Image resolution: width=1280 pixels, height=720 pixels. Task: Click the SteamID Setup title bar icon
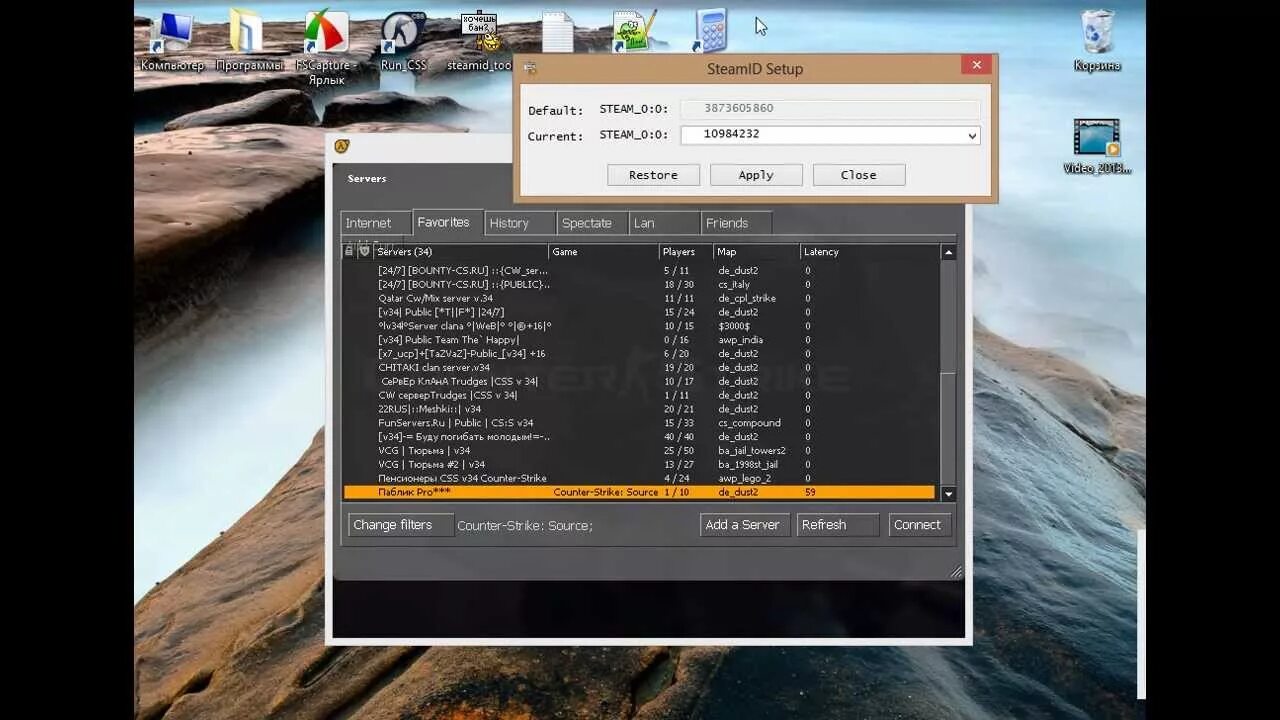530,68
